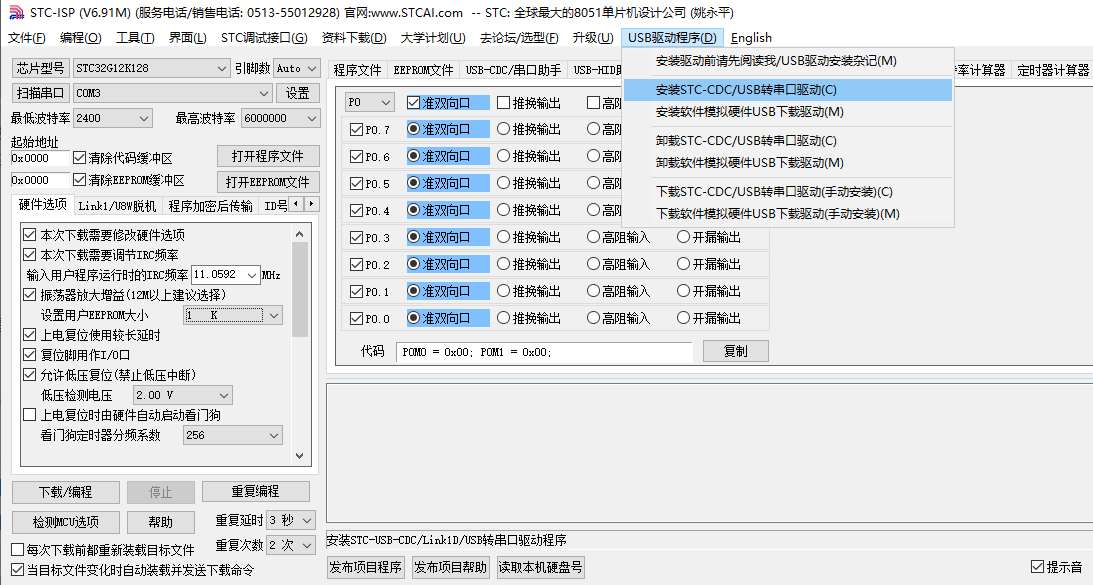Click the P0M0 代码 text field
The width and height of the screenshot is (1093, 585).
click(x=544, y=352)
